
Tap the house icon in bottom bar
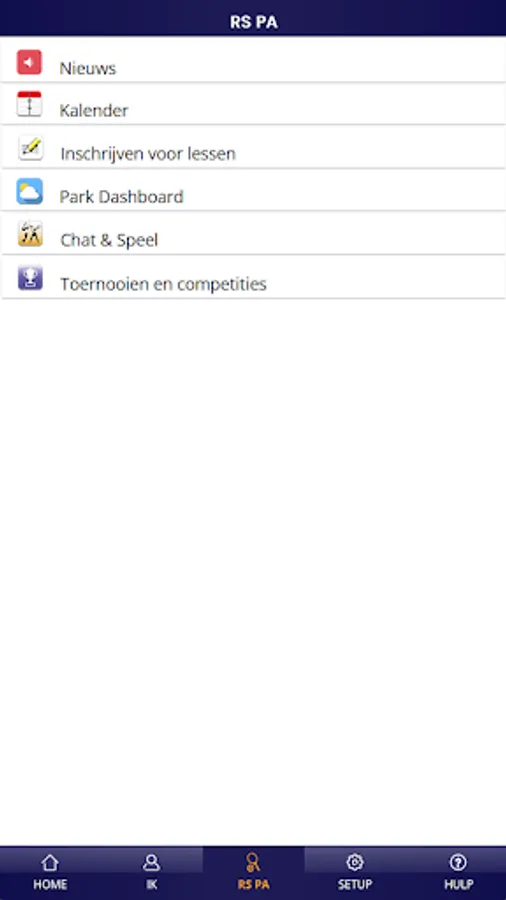coord(50,862)
